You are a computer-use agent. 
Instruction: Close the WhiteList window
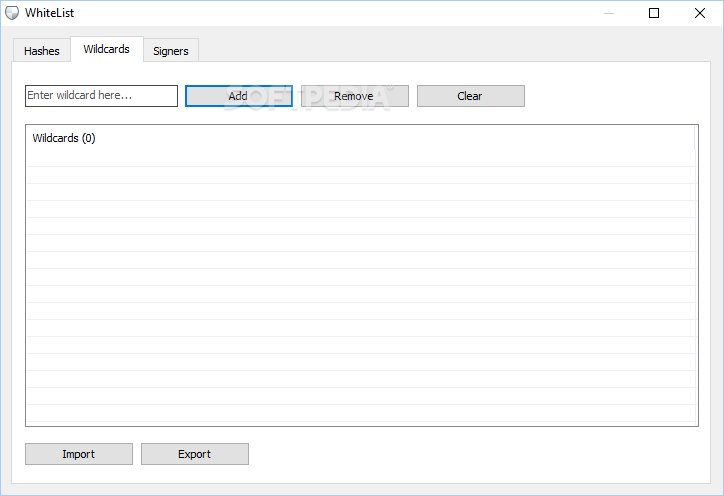700,13
